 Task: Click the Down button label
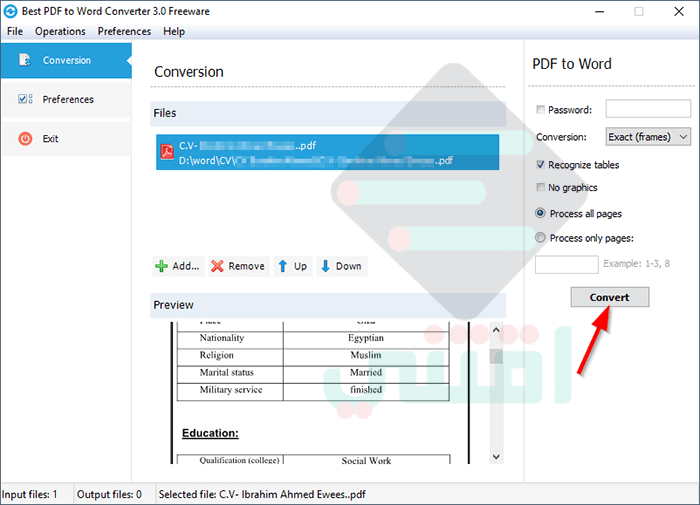tap(349, 266)
